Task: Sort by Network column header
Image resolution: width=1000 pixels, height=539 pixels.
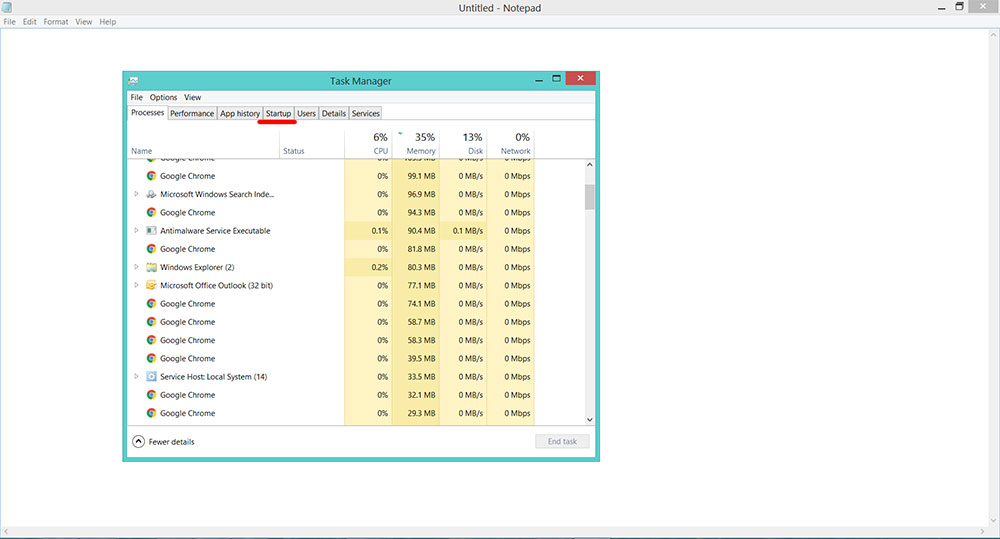Action: (511, 144)
